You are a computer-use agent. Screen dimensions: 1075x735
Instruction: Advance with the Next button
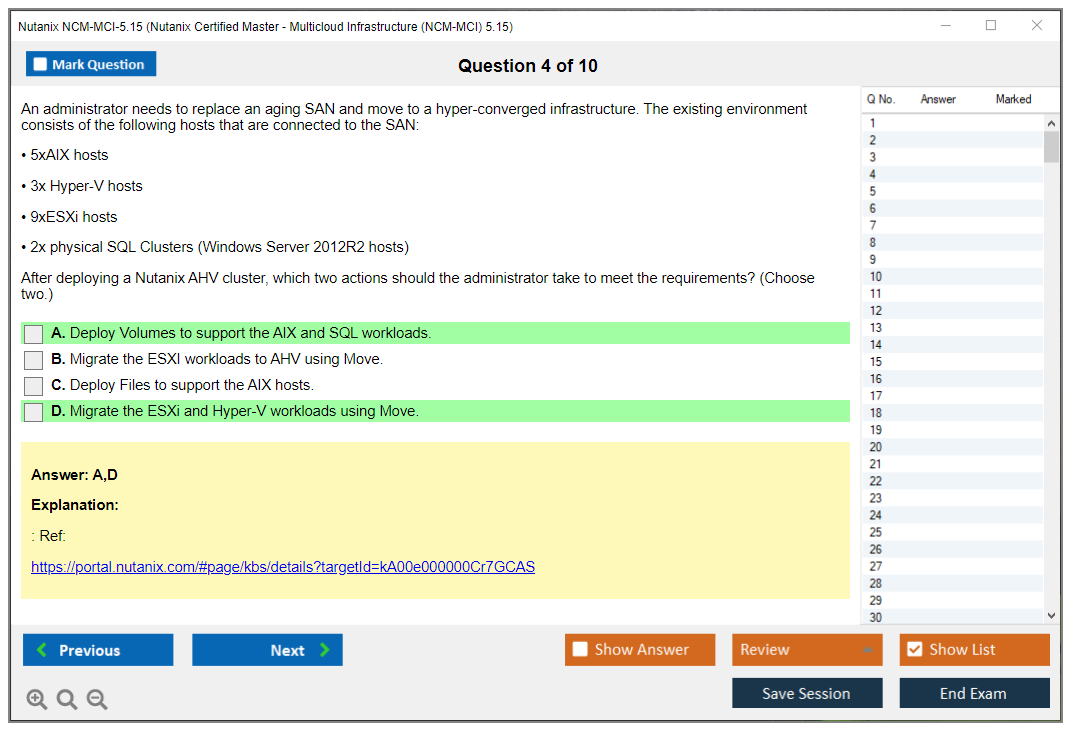point(267,650)
